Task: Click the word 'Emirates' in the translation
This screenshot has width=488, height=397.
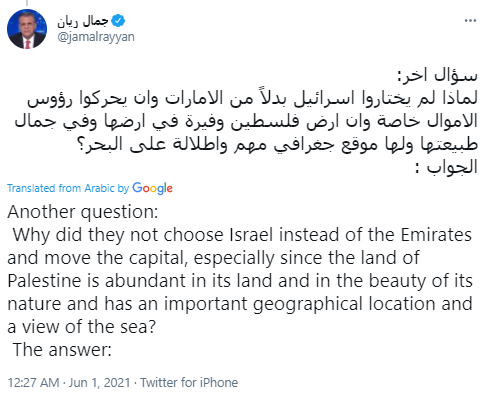Action: click(x=436, y=235)
